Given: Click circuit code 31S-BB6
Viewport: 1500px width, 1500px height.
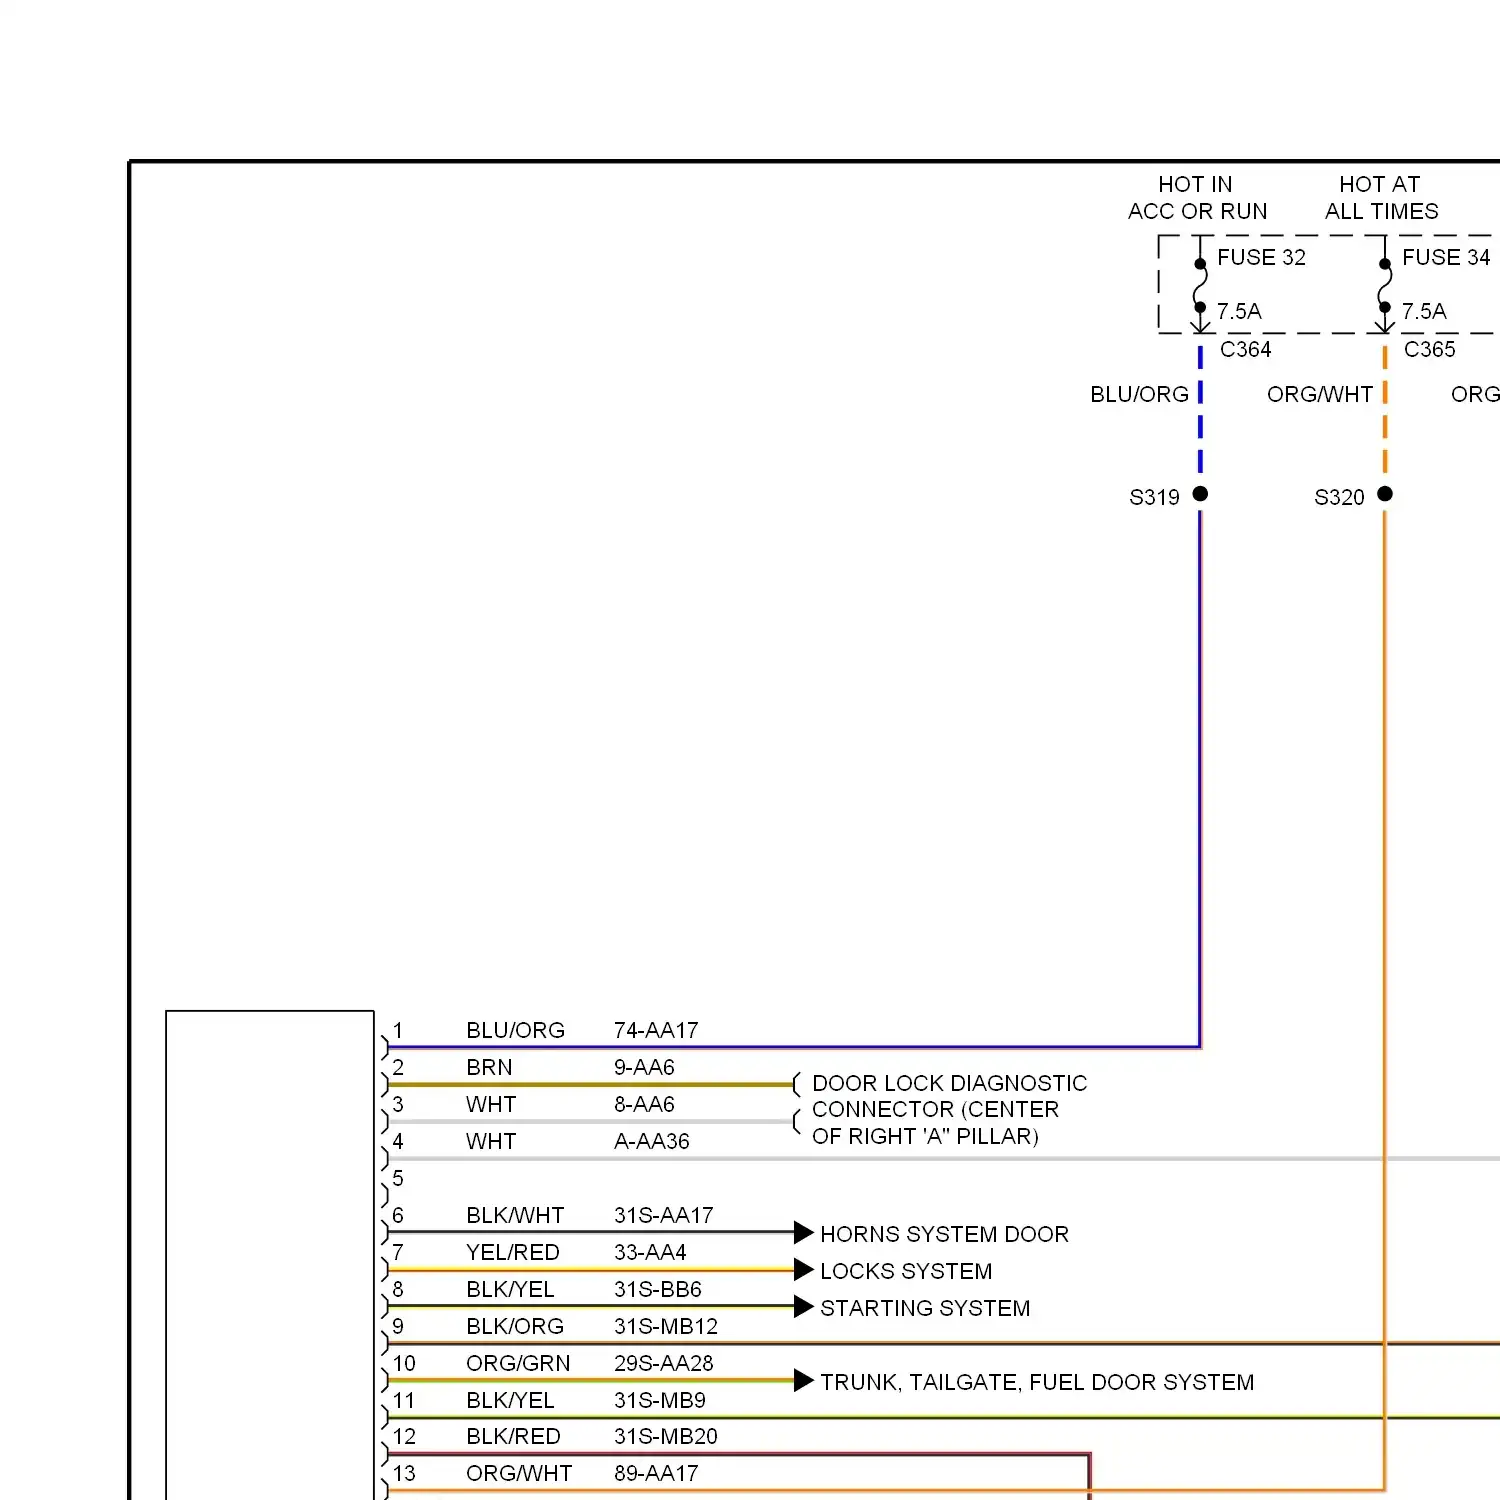Looking at the screenshot, I should [657, 1289].
